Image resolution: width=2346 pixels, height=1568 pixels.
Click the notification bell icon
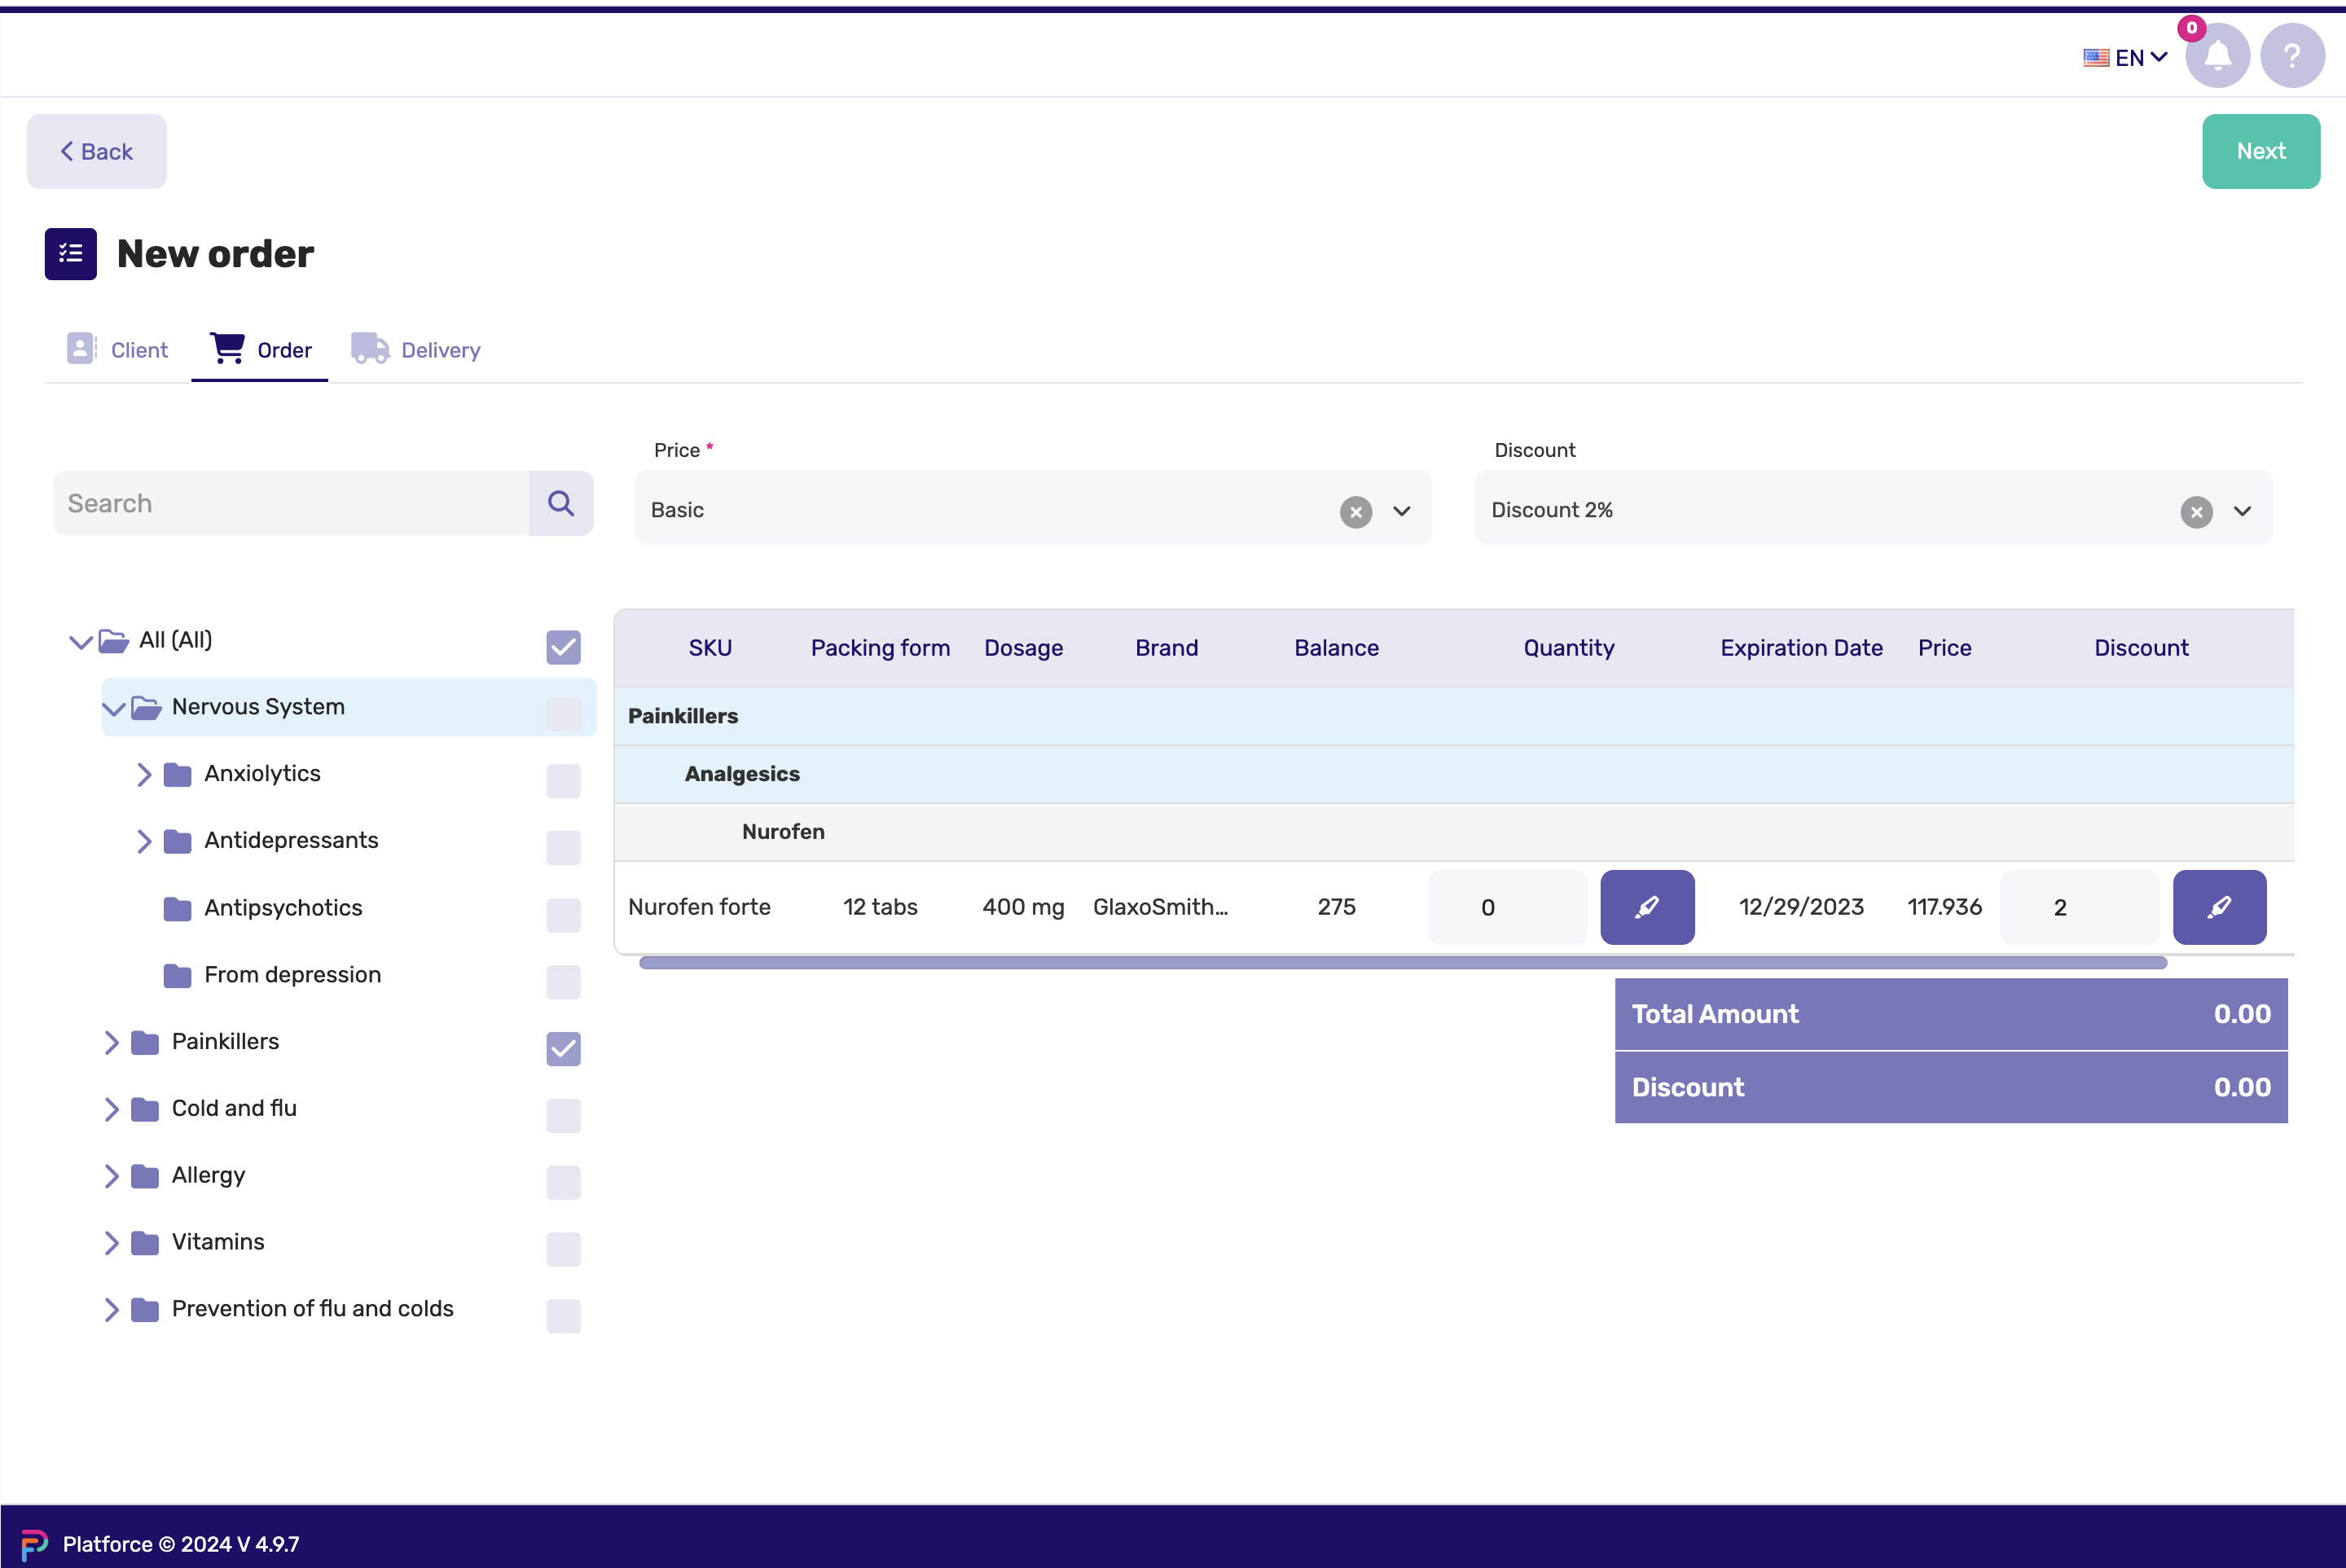(2216, 56)
